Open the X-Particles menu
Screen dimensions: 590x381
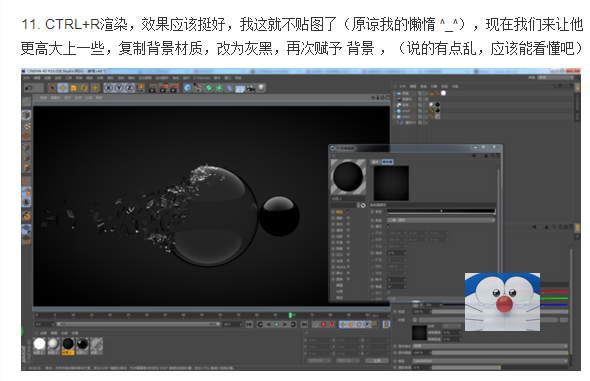pyautogui.click(x=202, y=78)
